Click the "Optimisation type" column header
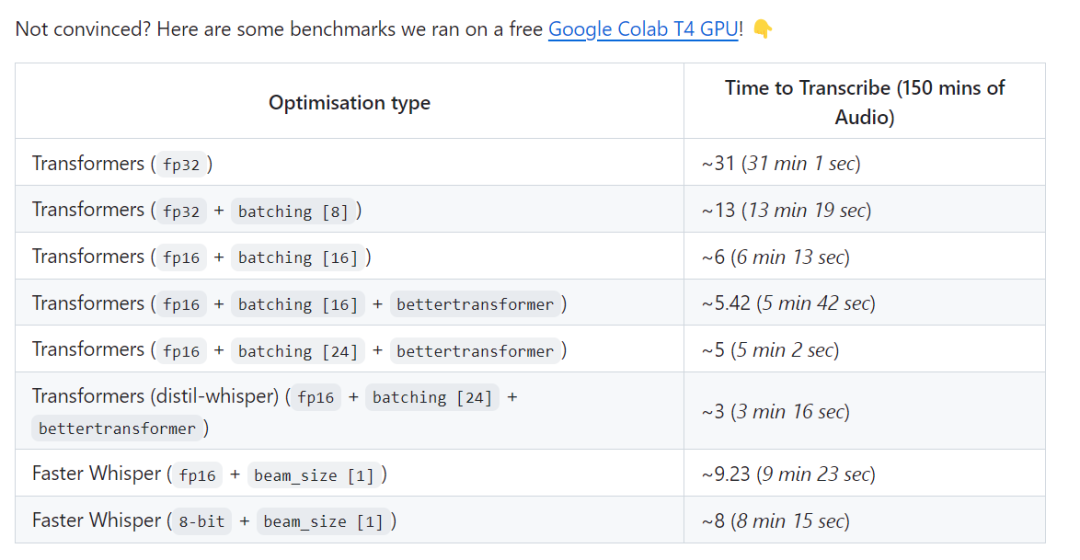The image size is (1080, 560). (349, 102)
